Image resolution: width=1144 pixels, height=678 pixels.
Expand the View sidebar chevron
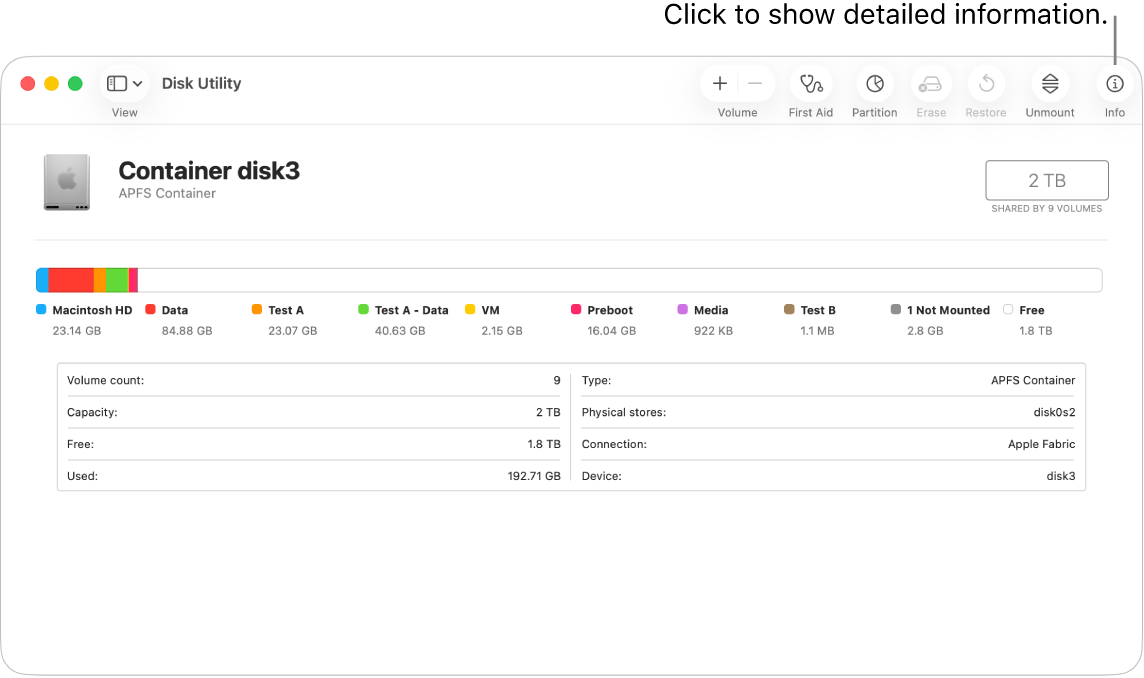pos(137,83)
